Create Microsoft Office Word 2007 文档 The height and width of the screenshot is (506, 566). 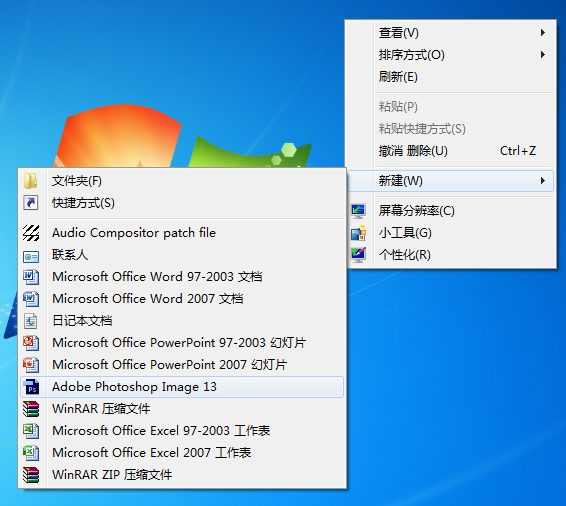182,299
